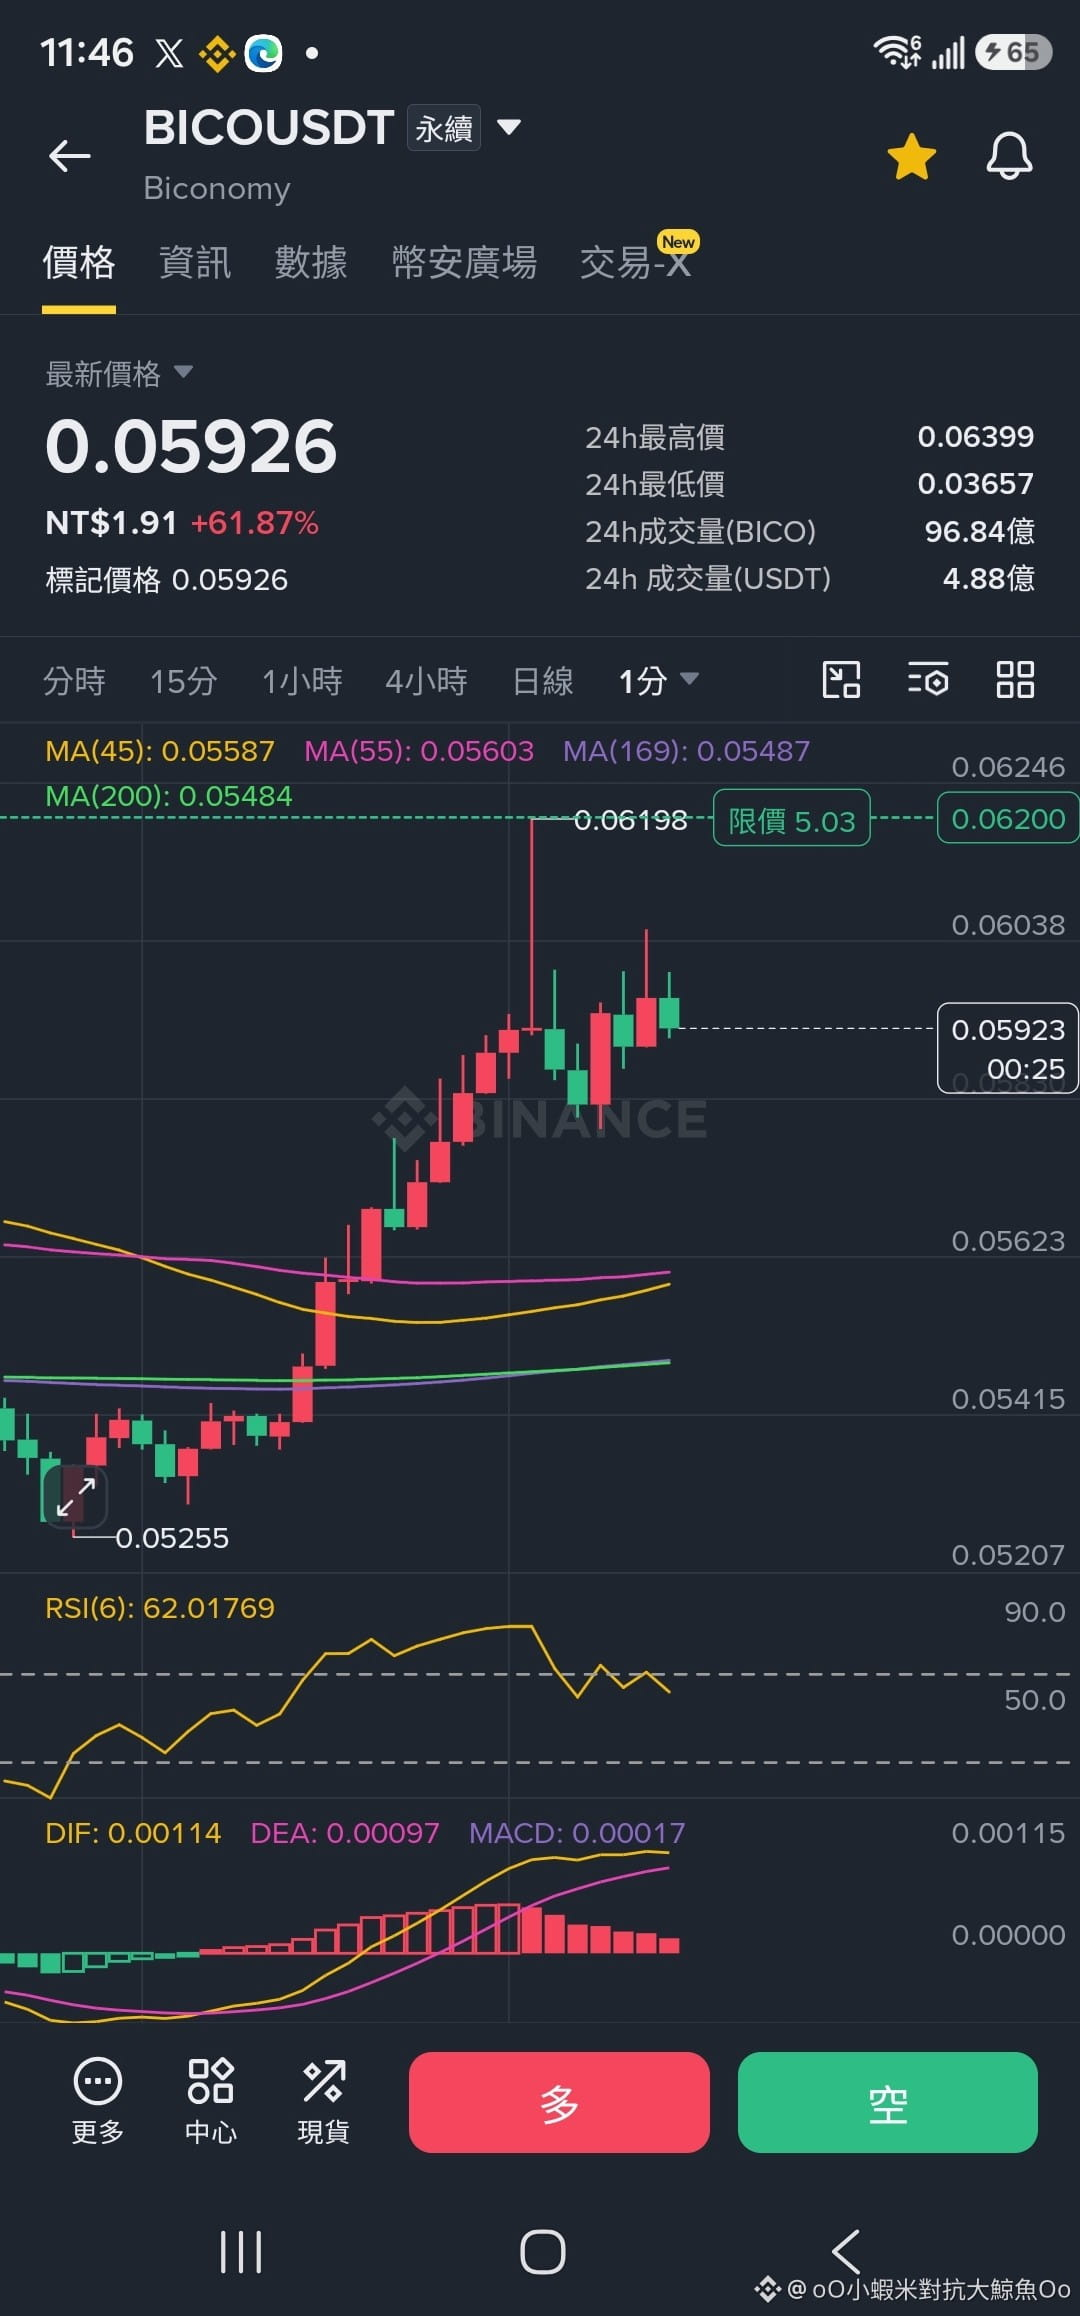The image size is (1080, 2316).
Task: Go back using the header arrow
Action: point(70,156)
